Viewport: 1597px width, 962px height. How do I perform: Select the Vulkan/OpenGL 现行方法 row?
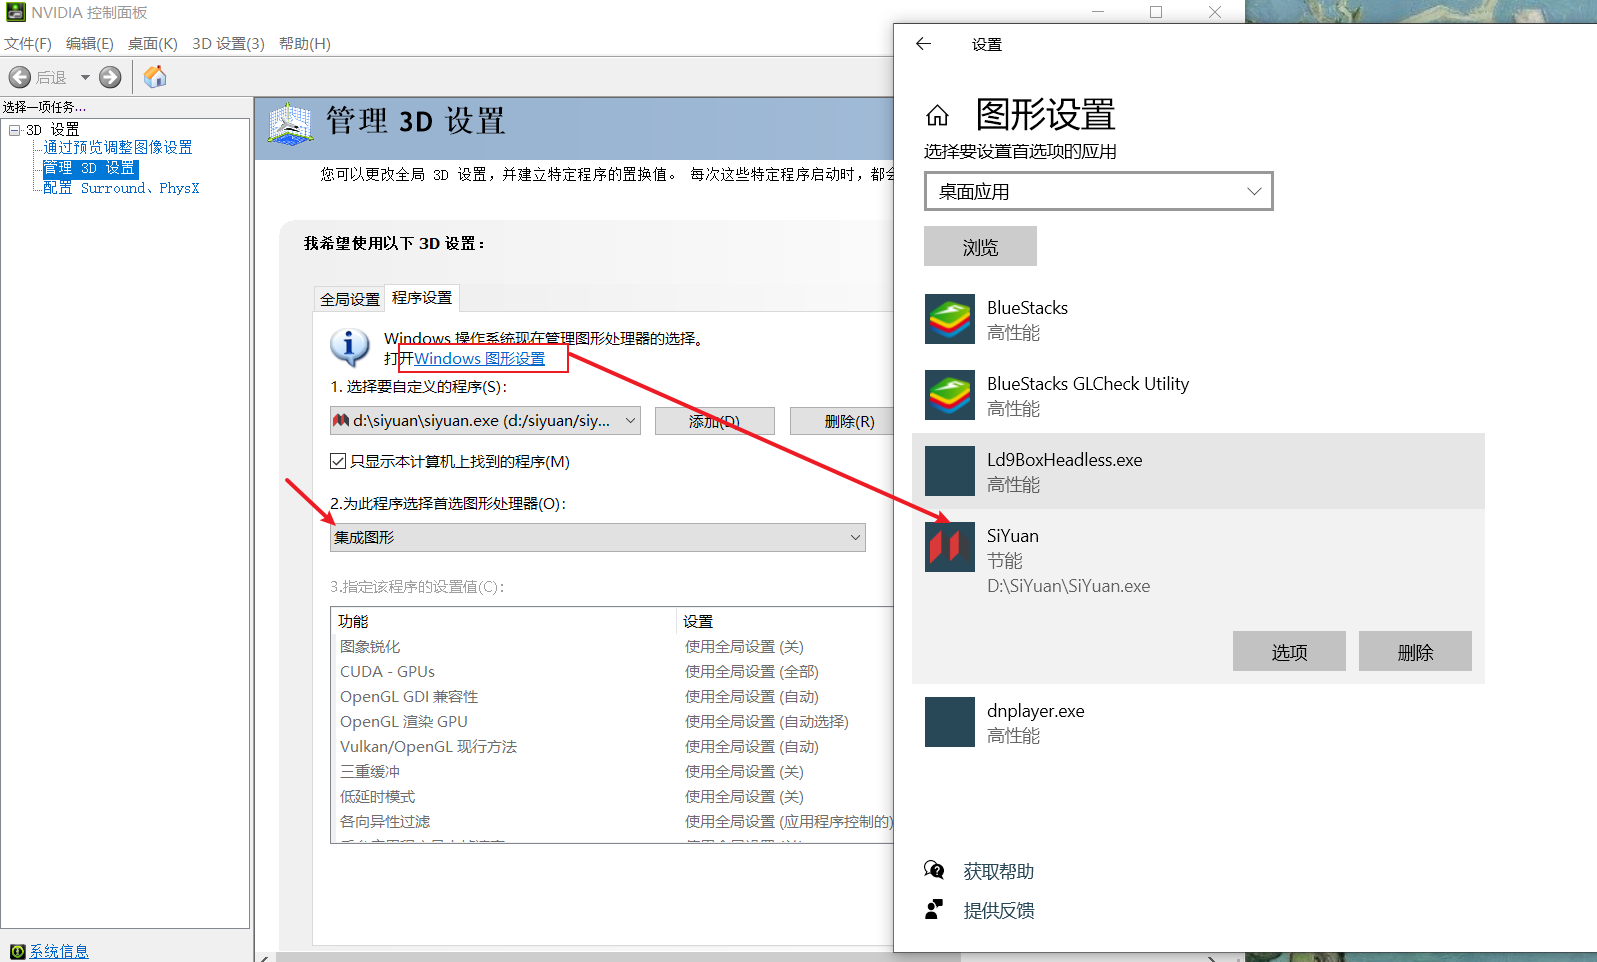click(612, 746)
